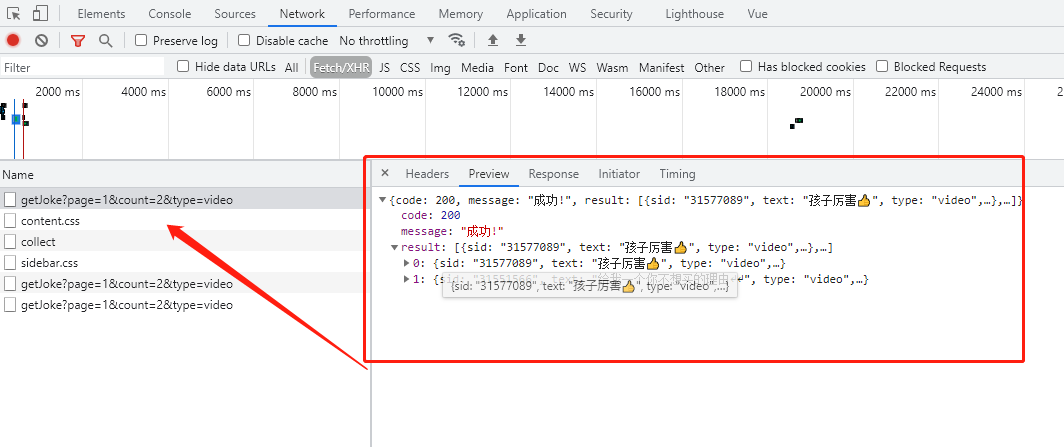Click the import HAR upload icon
The image size is (1064, 447).
[x=492, y=41]
